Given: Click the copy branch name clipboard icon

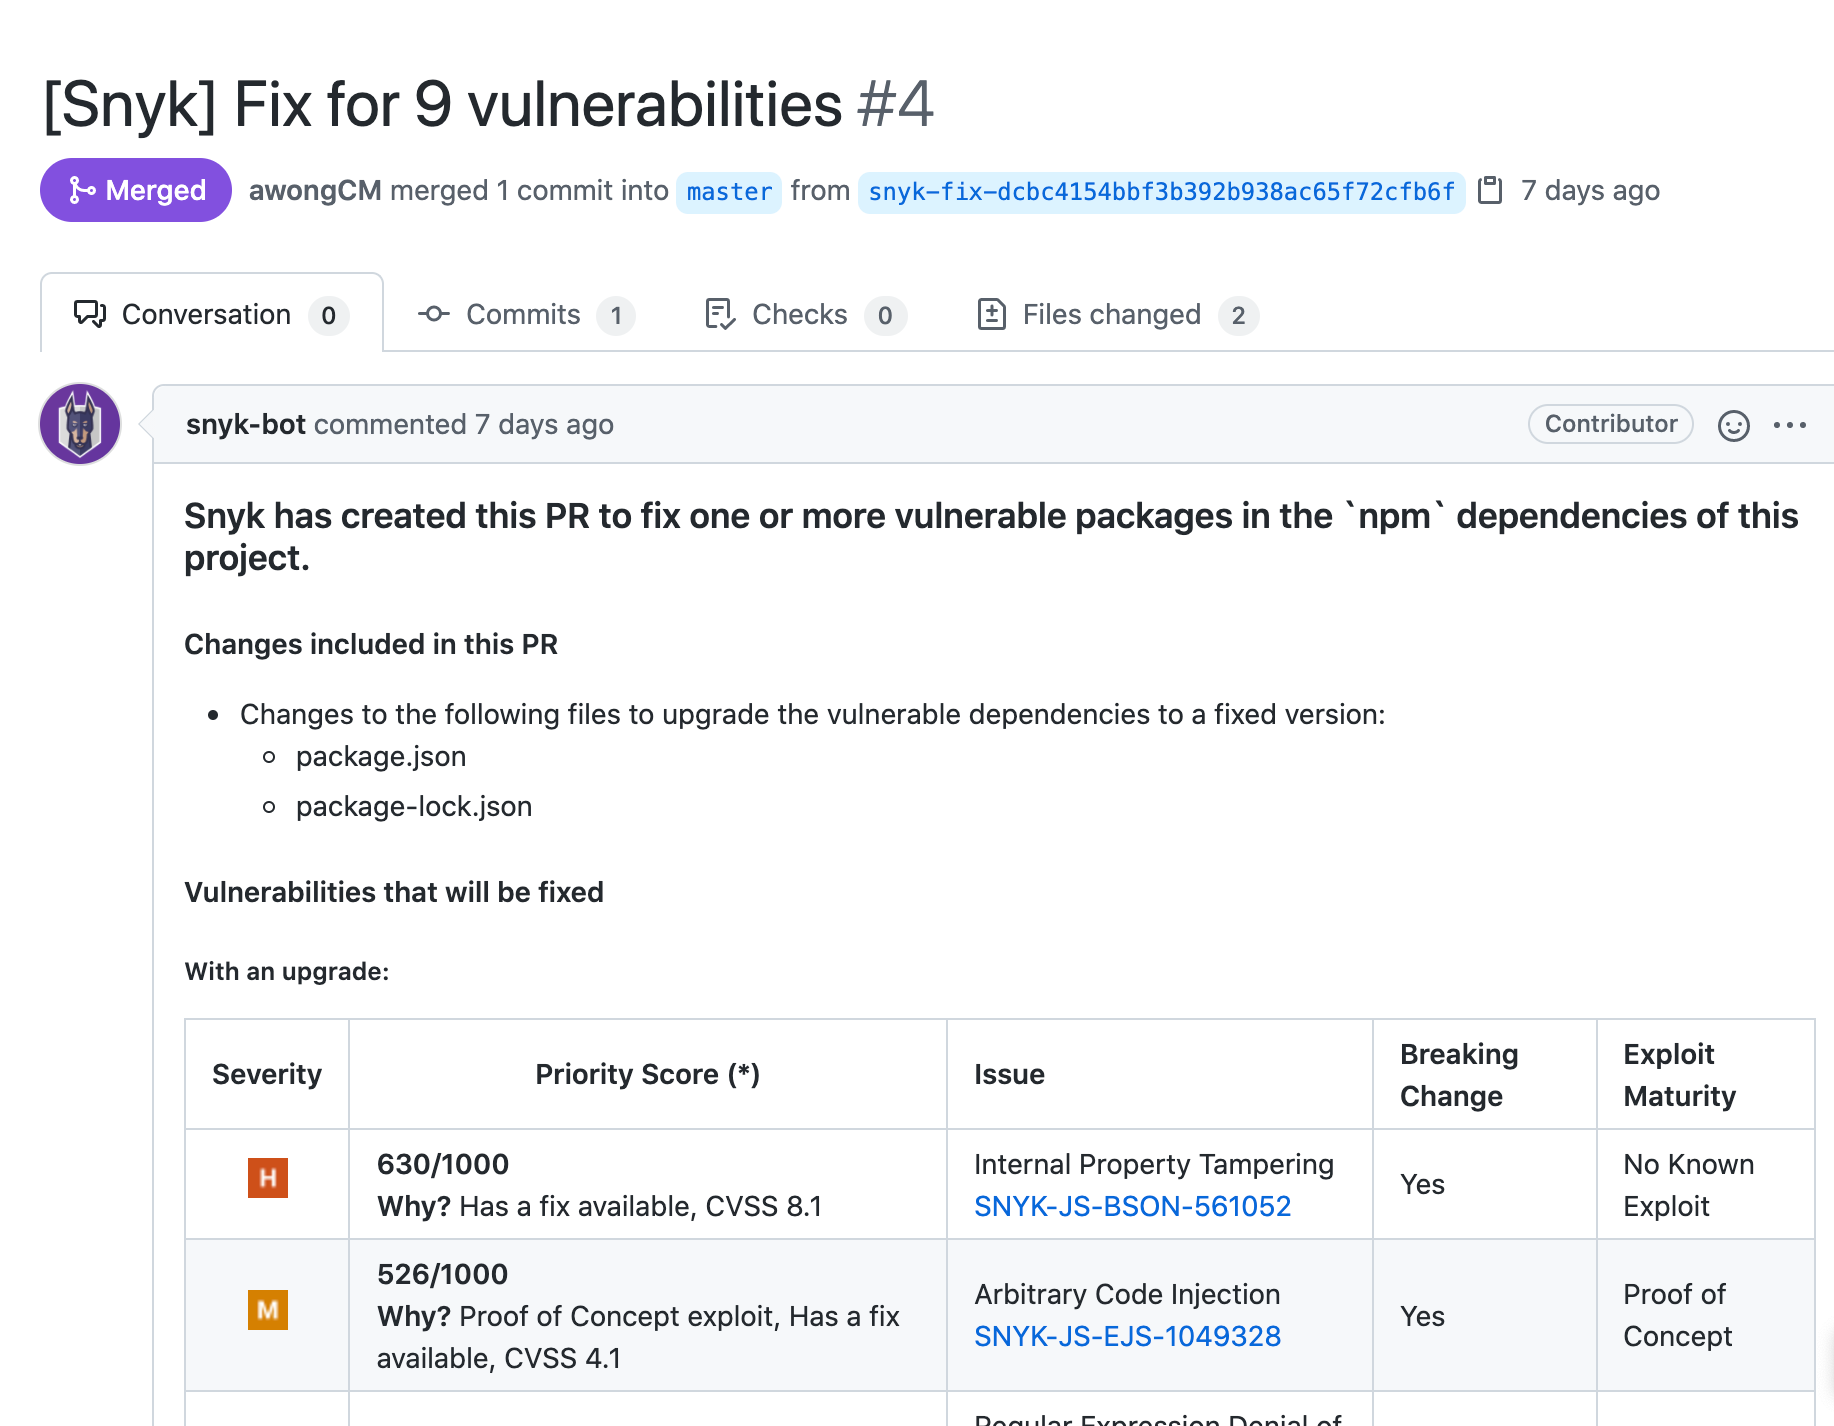Looking at the screenshot, I should [x=1490, y=190].
